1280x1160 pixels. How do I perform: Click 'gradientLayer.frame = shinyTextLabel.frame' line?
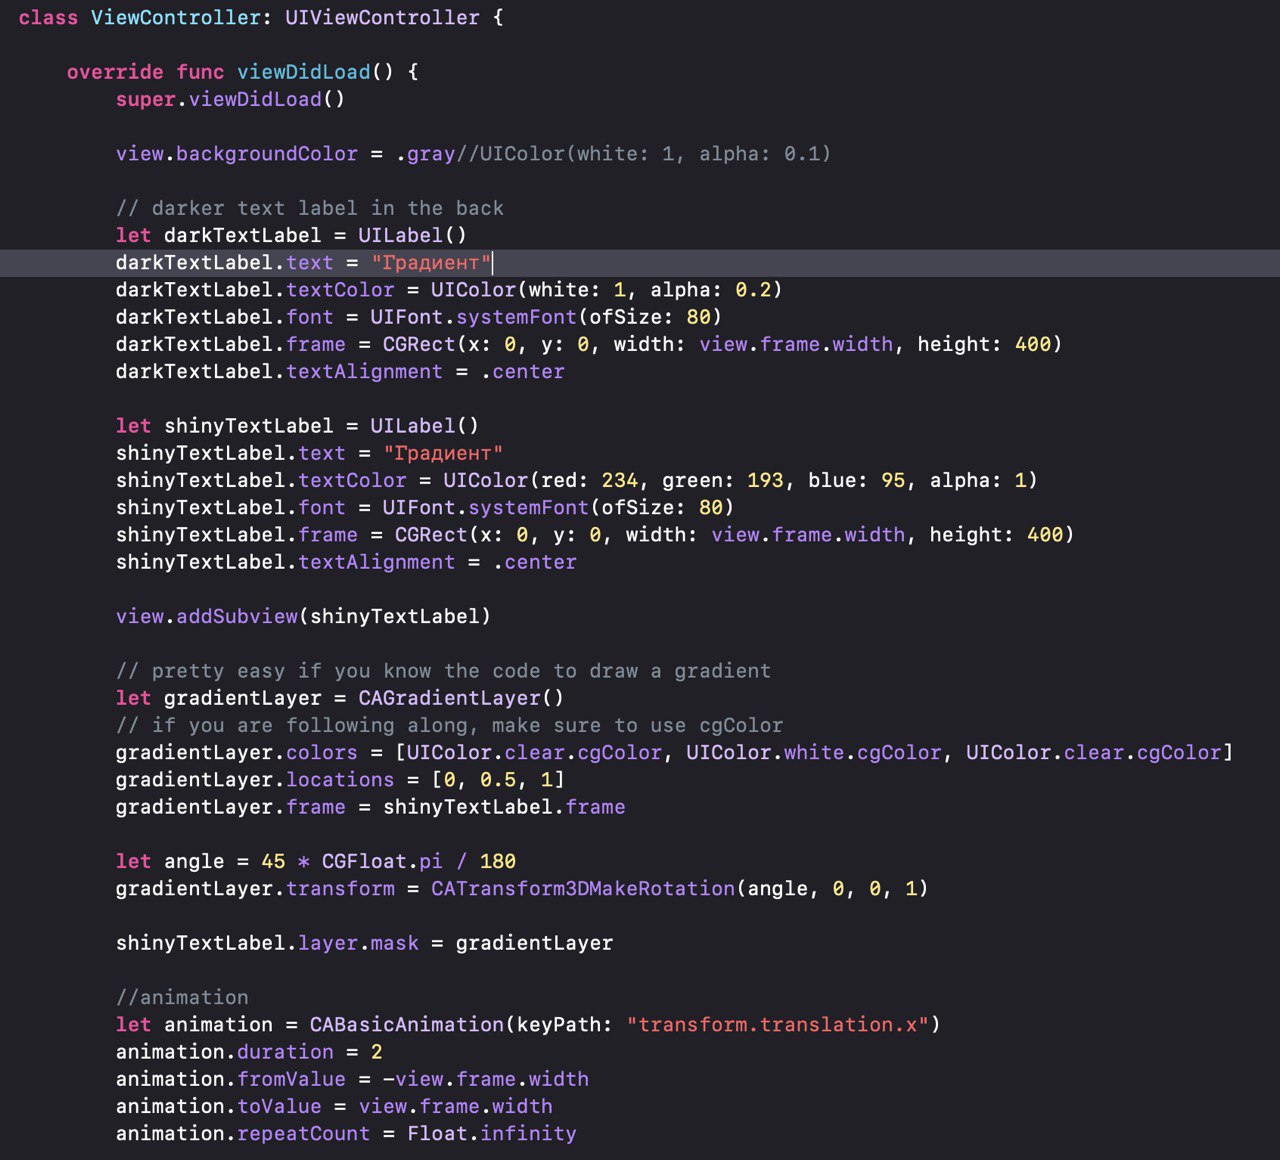[x=370, y=807]
